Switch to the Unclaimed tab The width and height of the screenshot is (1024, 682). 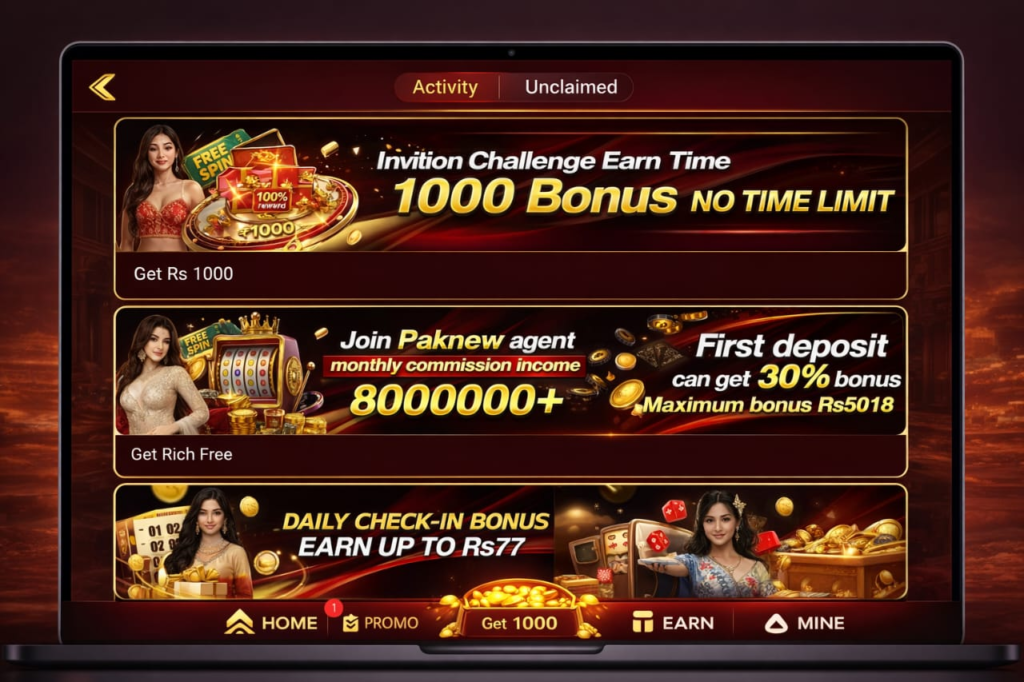[571, 87]
